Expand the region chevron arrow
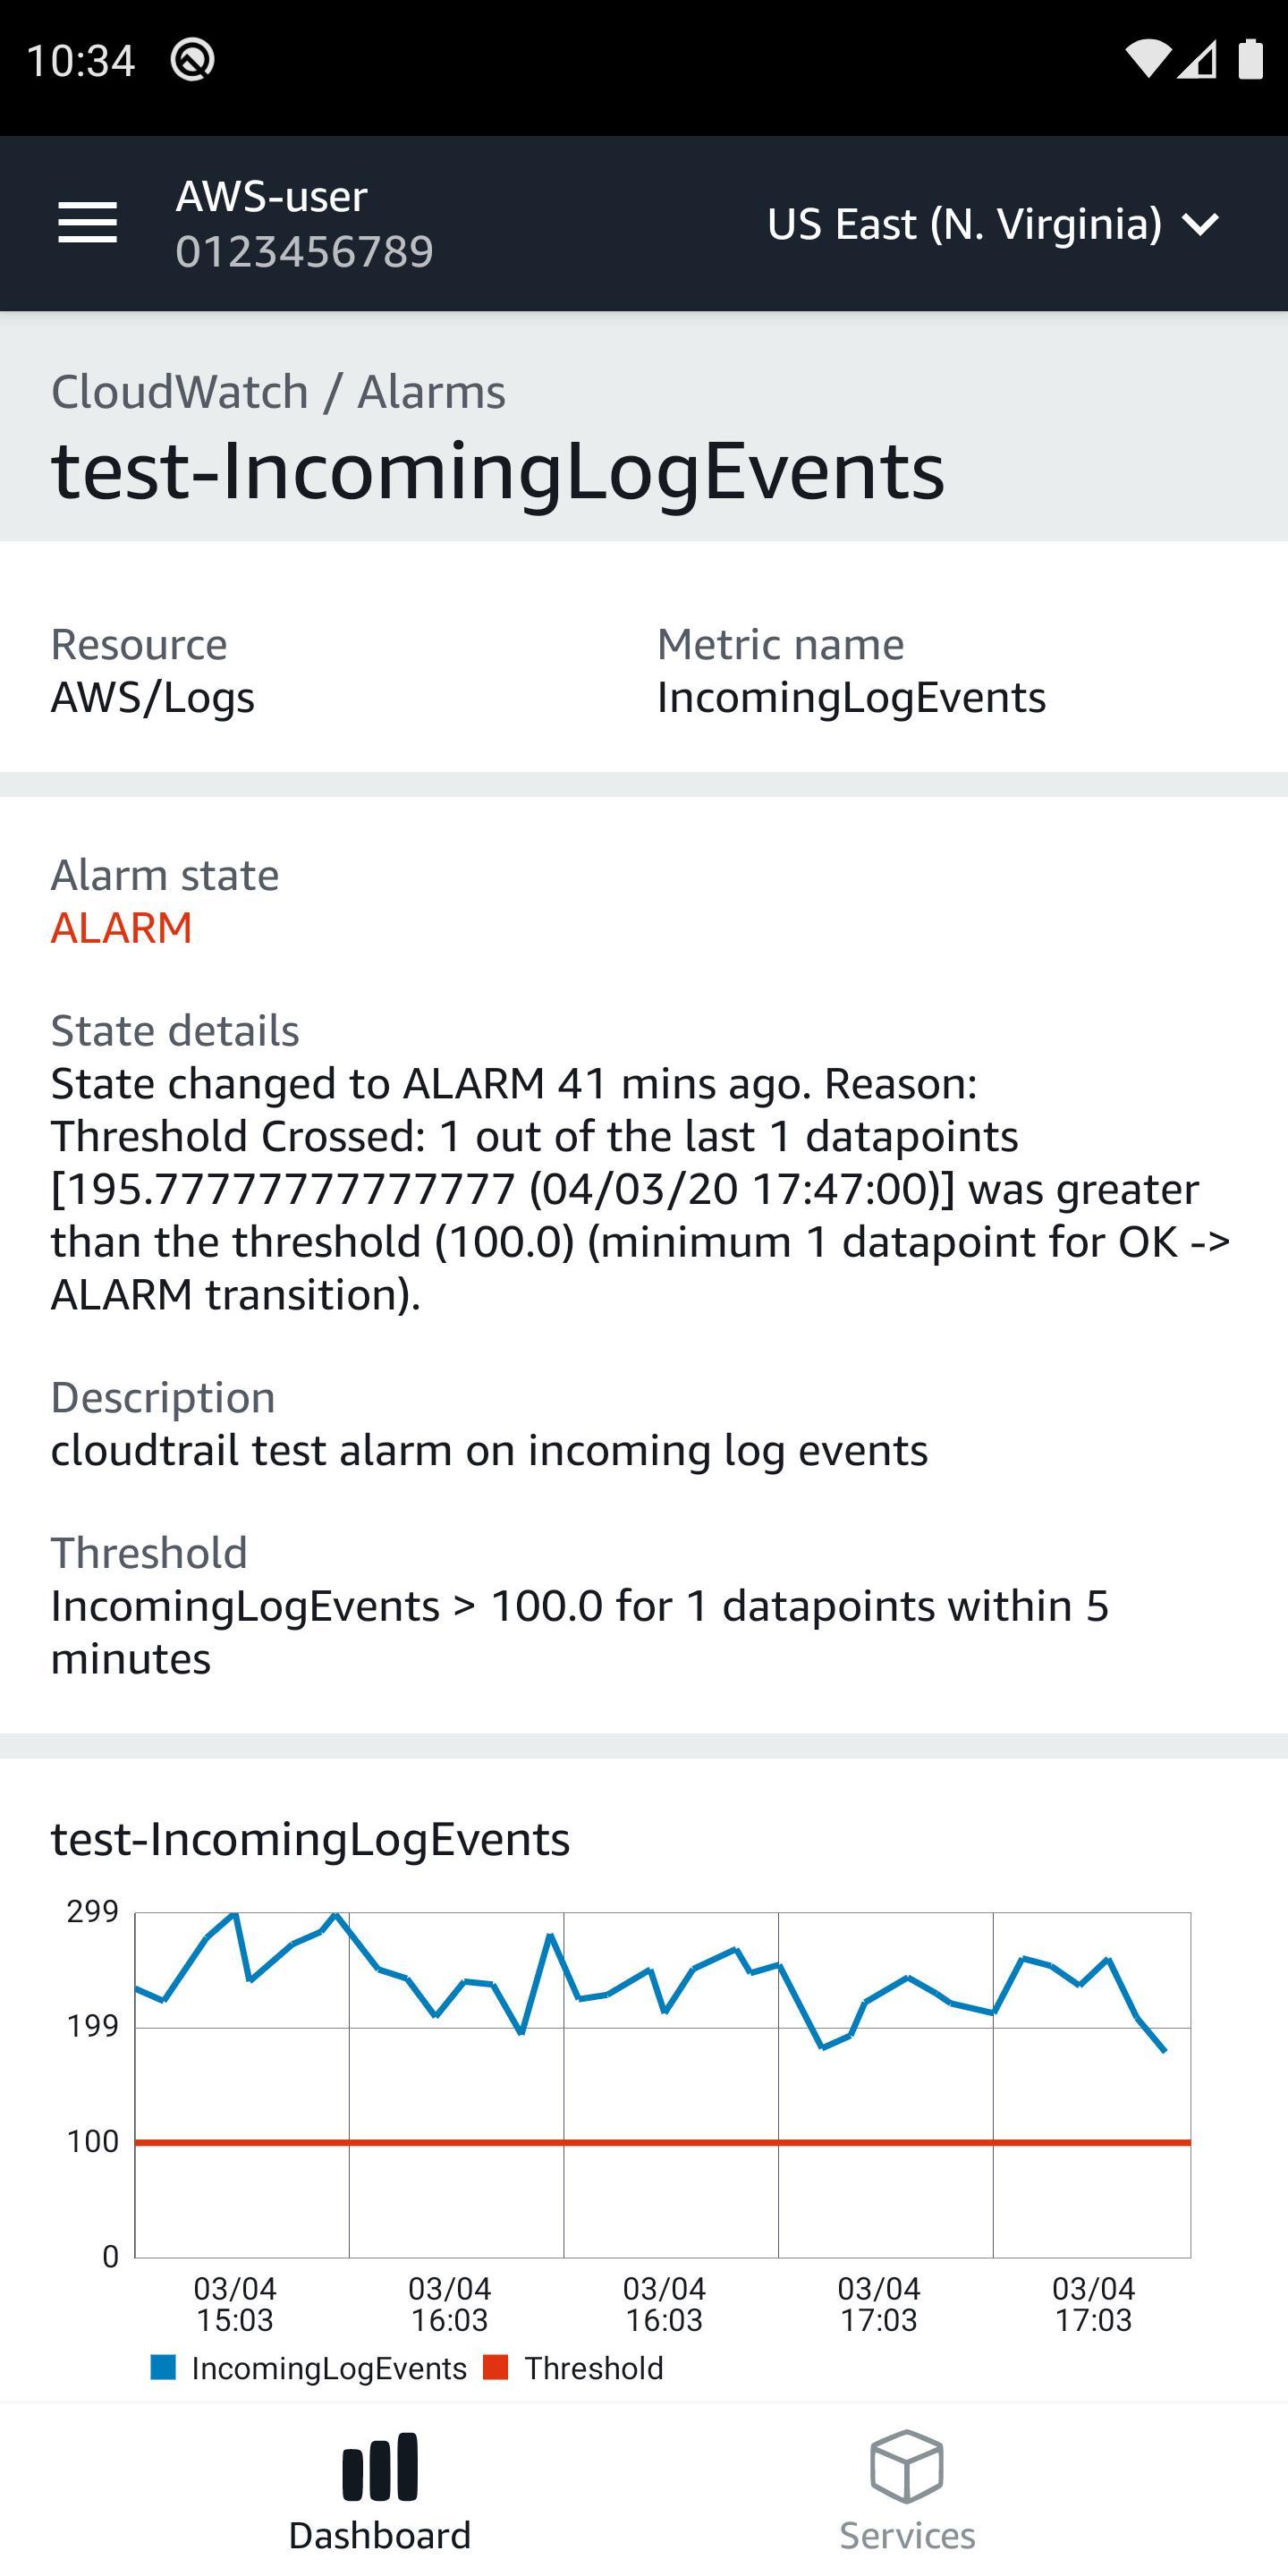 point(1200,224)
